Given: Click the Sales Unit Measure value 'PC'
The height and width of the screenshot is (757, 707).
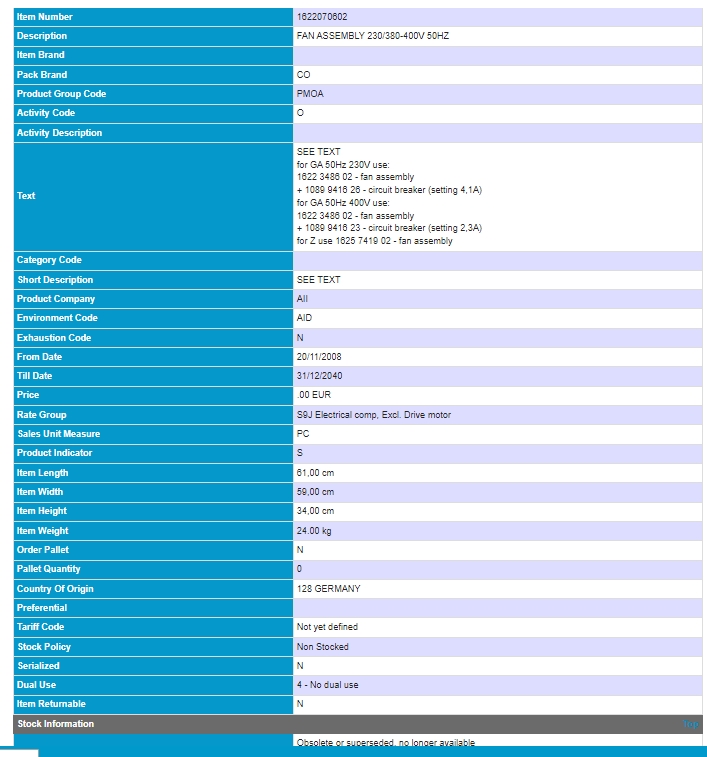Looking at the screenshot, I should point(303,434).
